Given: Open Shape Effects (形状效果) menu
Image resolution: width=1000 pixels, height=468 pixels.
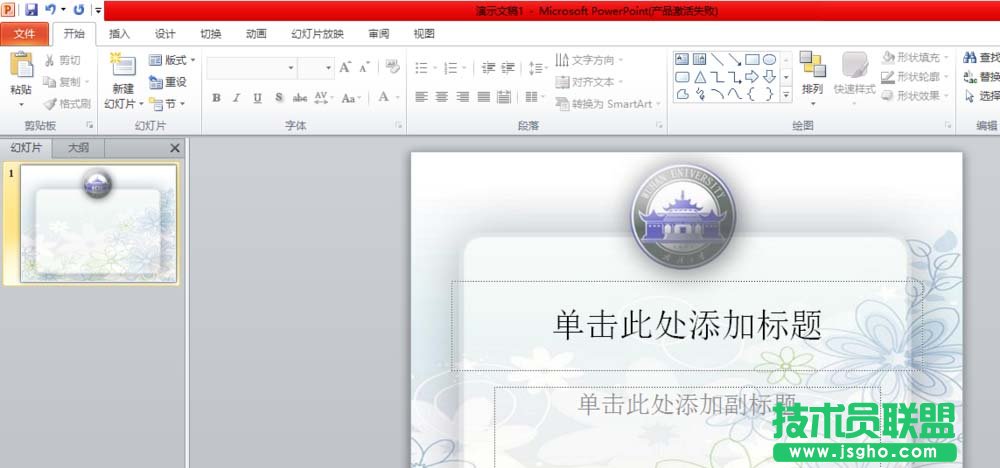Looking at the screenshot, I should [x=915, y=96].
